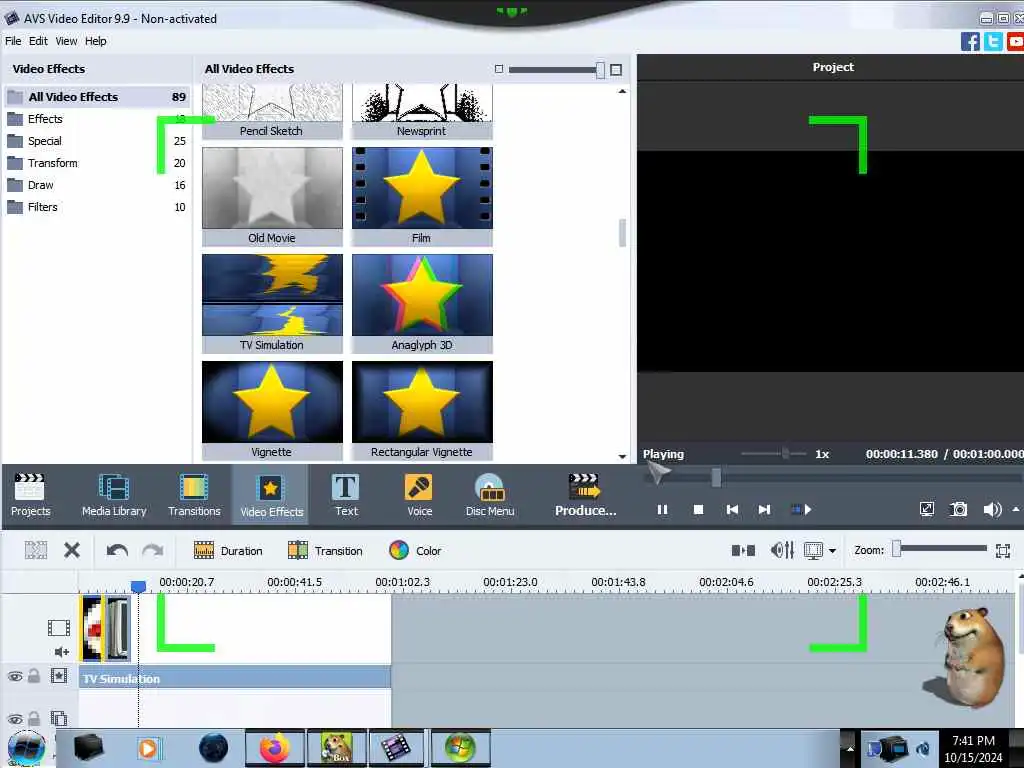Select the Film effect

[x=422, y=197]
